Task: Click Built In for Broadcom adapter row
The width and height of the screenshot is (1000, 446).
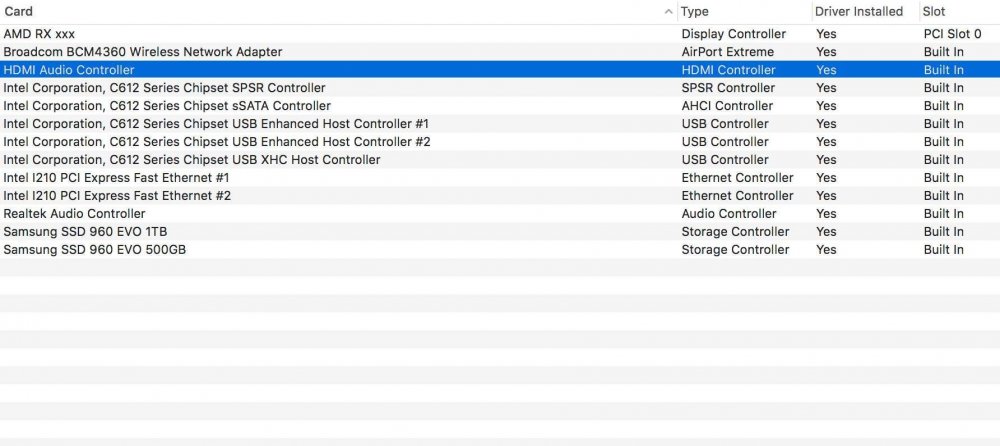Action: [943, 52]
